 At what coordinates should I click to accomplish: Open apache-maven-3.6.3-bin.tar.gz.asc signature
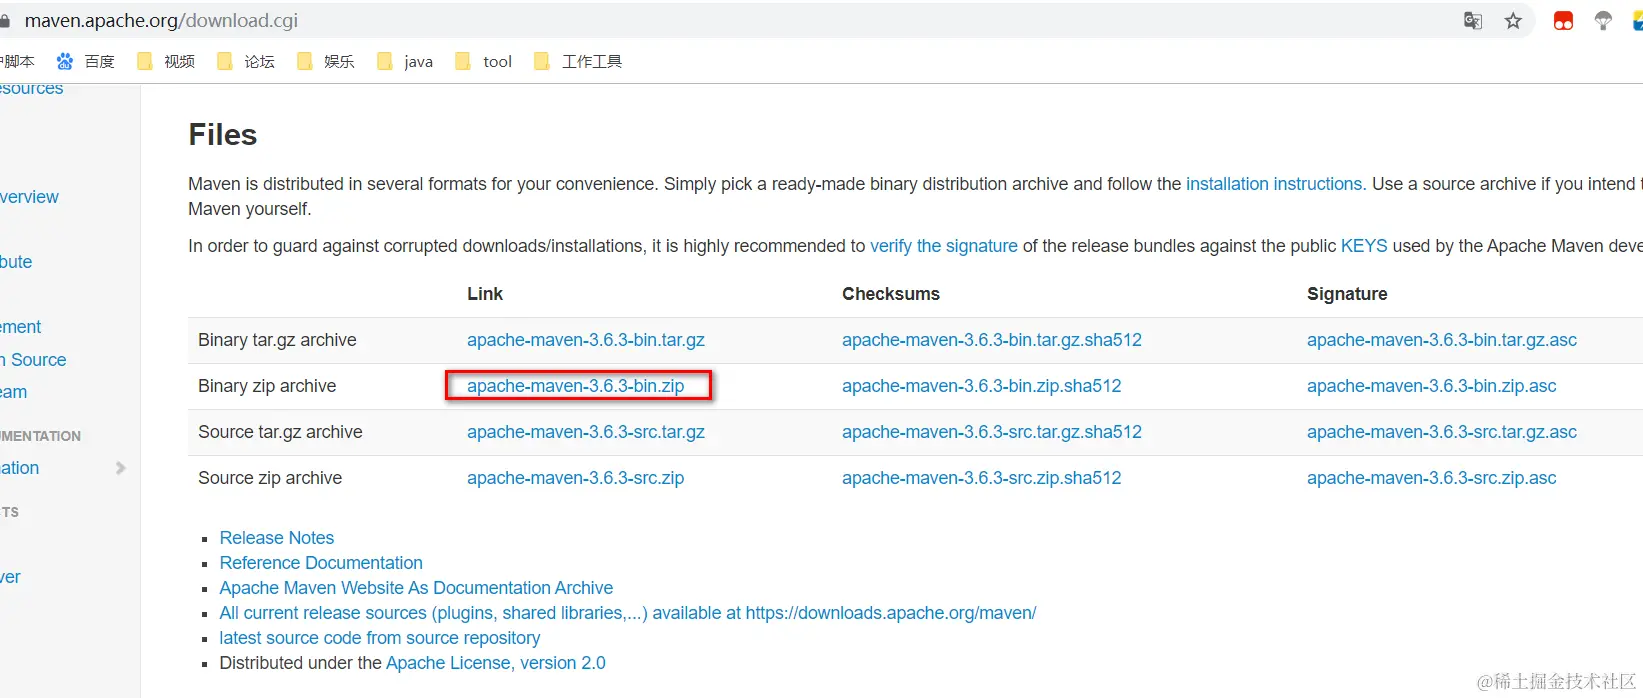pos(1442,340)
